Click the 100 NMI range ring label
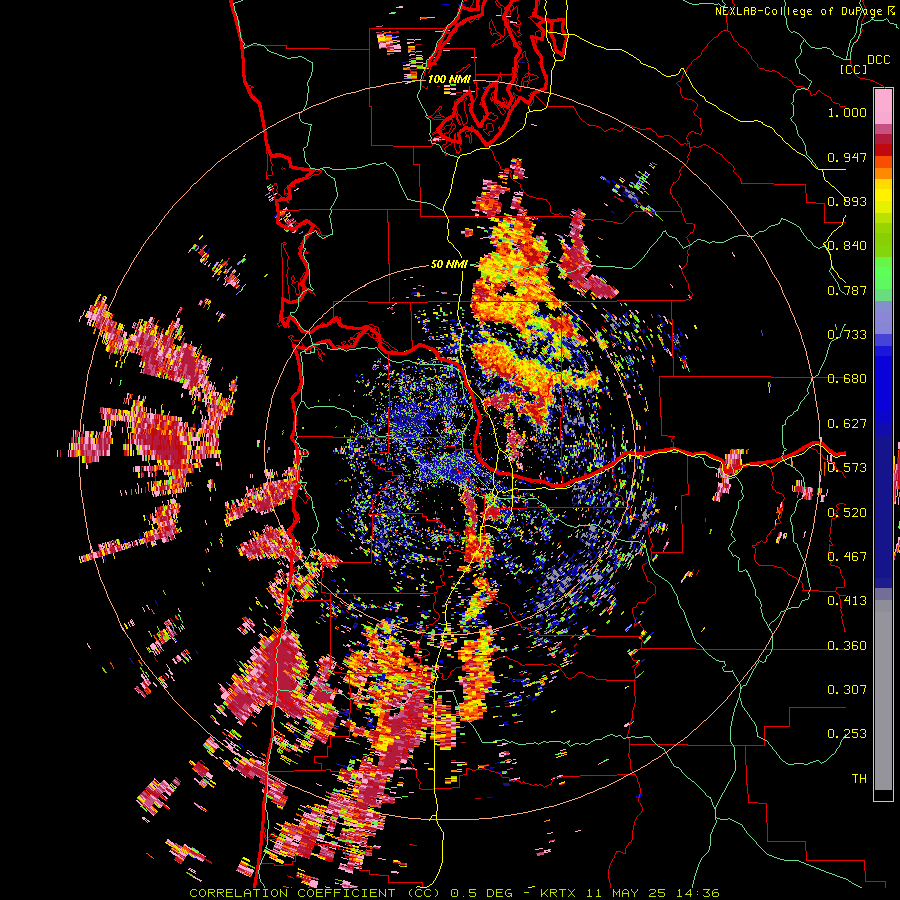 [449, 79]
